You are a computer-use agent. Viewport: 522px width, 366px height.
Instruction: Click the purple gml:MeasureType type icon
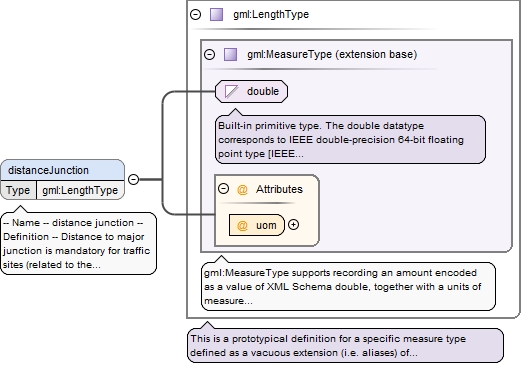(x=230, y=54)
